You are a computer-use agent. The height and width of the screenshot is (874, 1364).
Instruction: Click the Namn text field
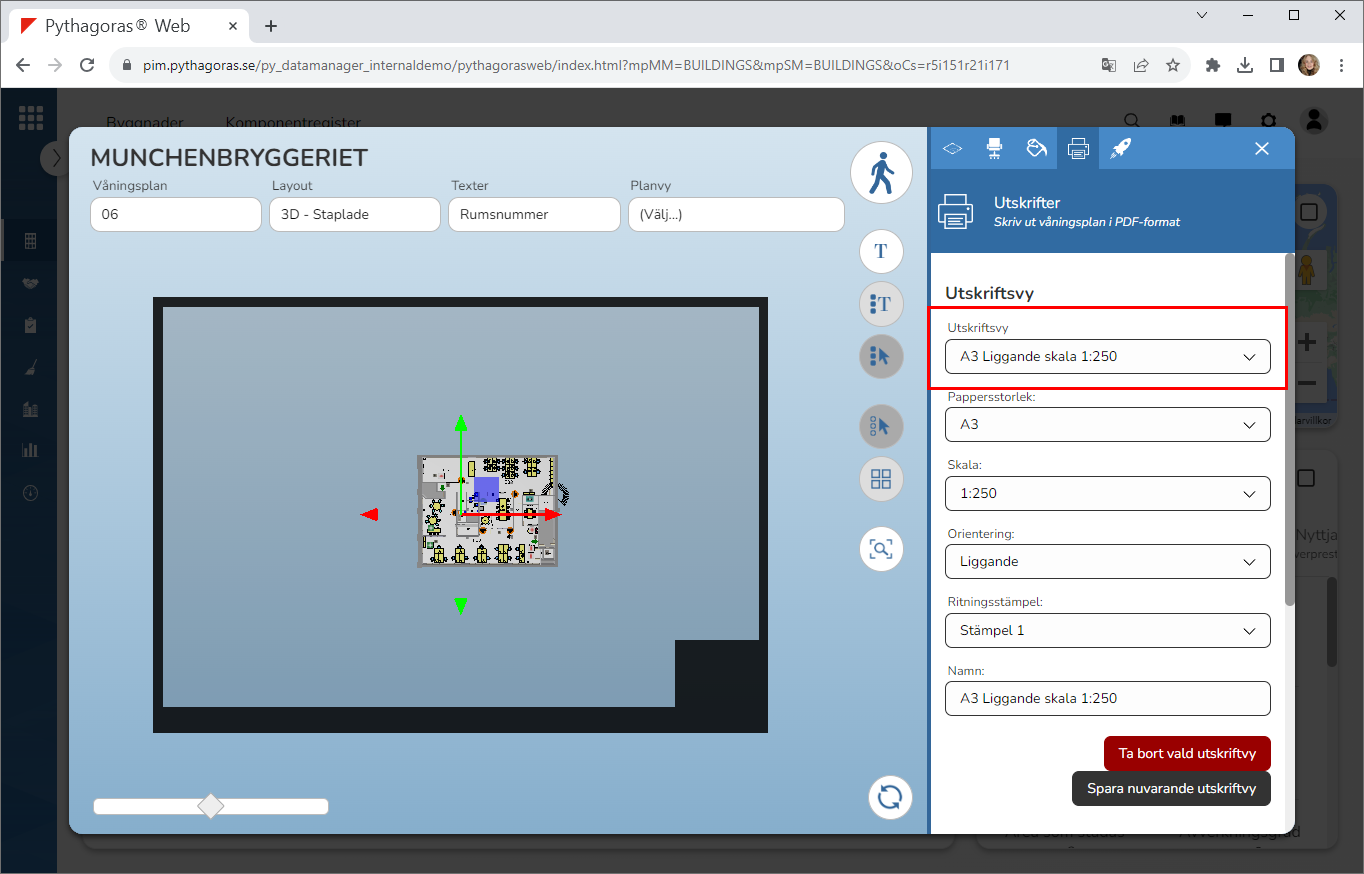[x=1107, y=698]
